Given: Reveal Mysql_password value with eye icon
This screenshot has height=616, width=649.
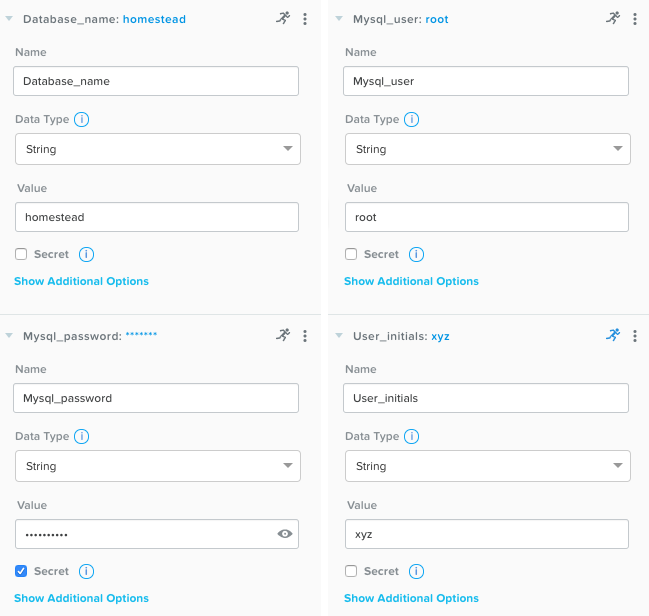Looking at the screenshot, I should (x=285, y=534).
